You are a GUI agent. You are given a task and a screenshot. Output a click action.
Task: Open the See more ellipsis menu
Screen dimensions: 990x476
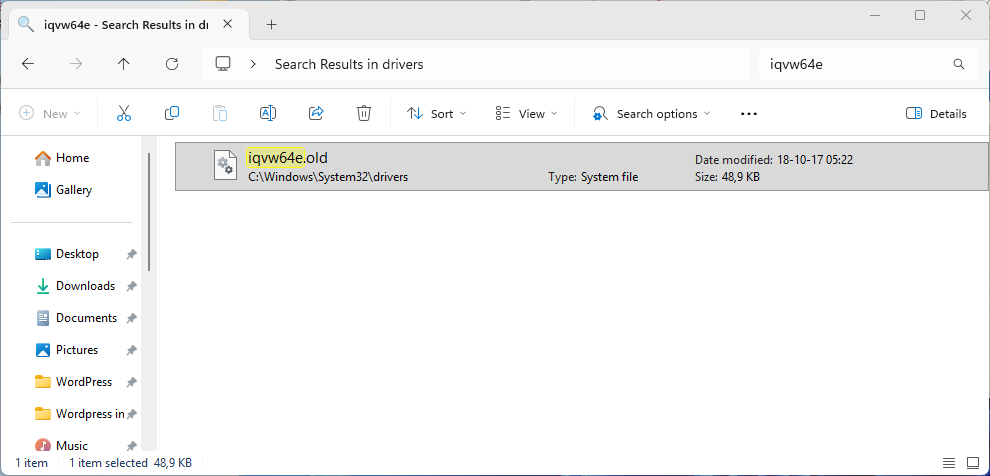coord(749,114)
